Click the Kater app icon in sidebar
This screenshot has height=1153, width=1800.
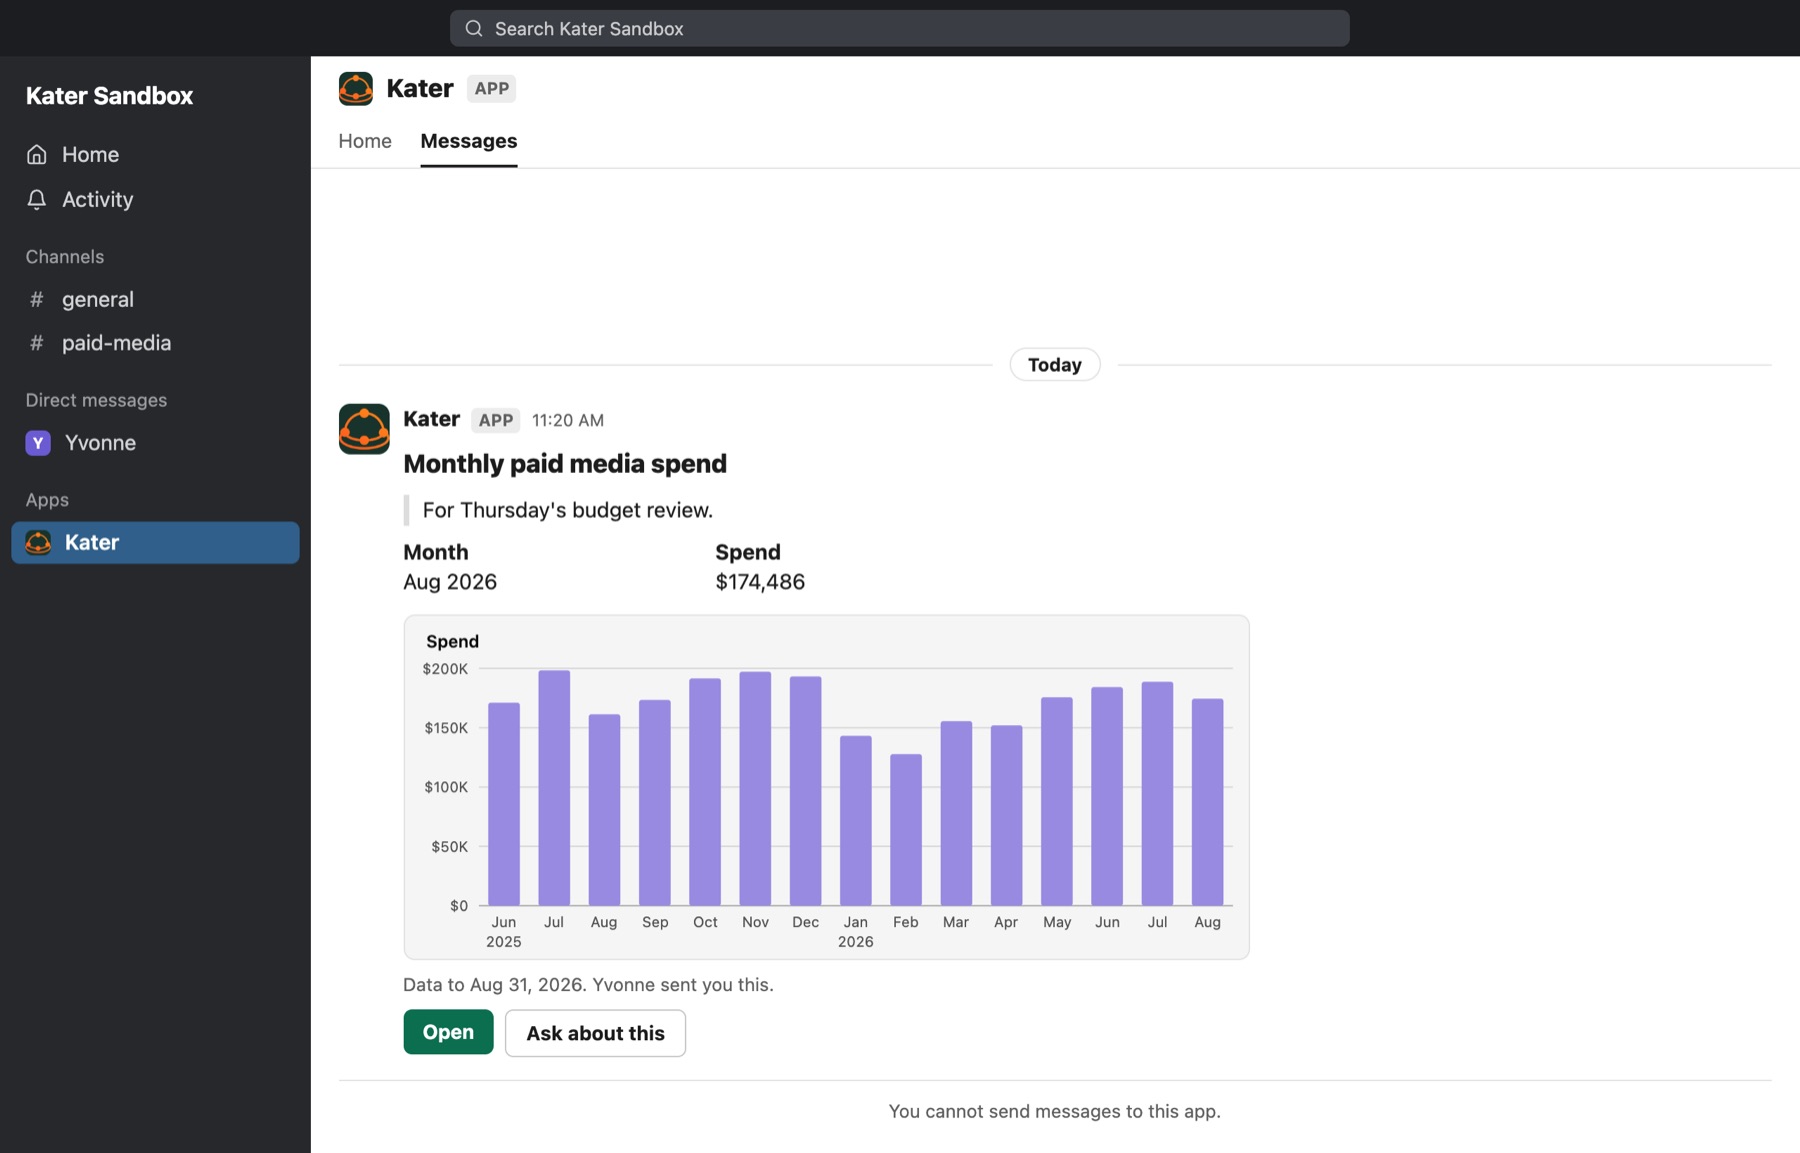[x=38, y=542]
